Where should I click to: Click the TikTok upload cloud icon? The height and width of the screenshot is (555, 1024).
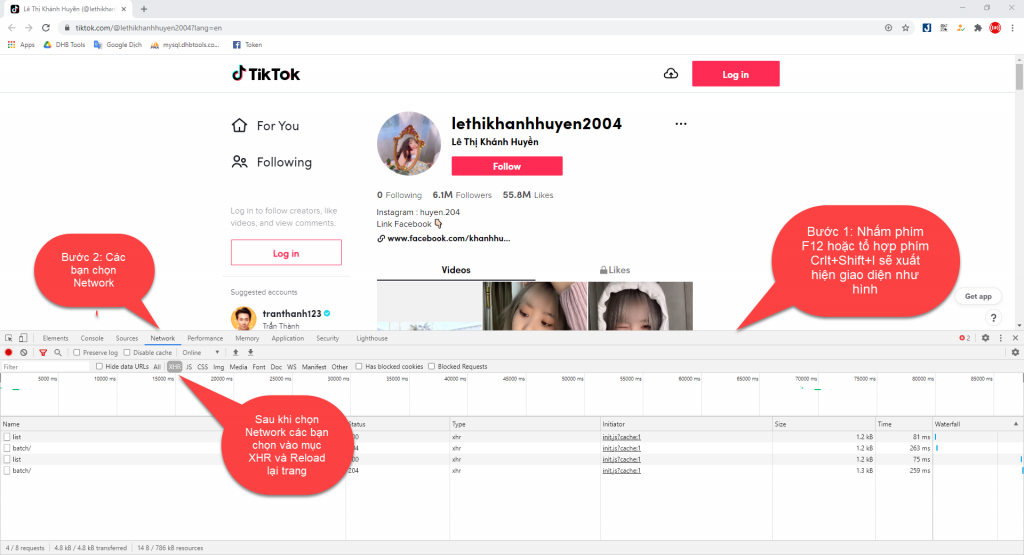point(671,74)
